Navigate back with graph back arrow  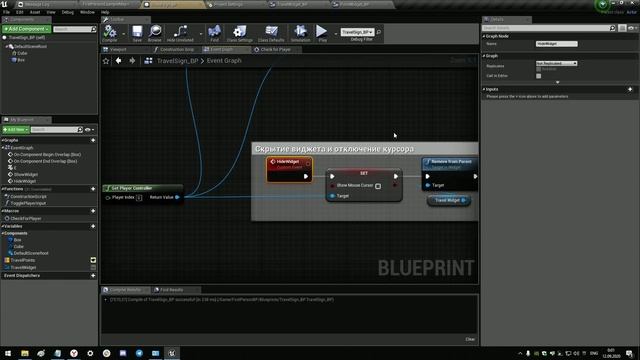point(118,61)
